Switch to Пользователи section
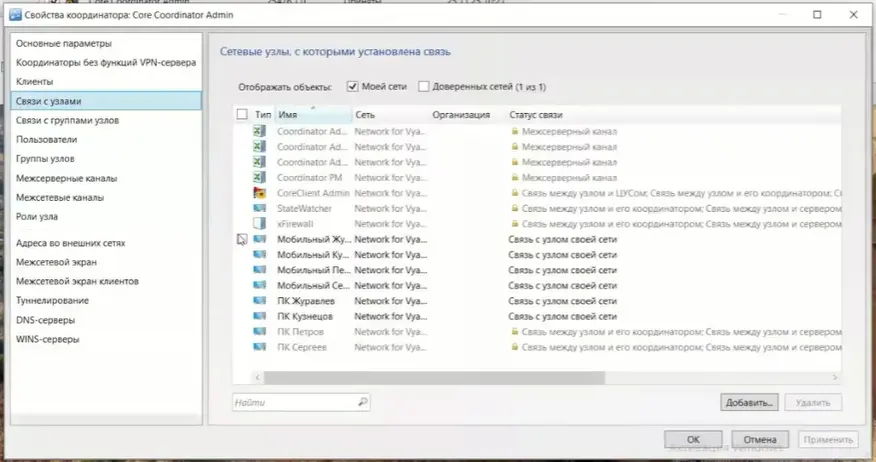The image size is (876, 462). tap(106, 140)
